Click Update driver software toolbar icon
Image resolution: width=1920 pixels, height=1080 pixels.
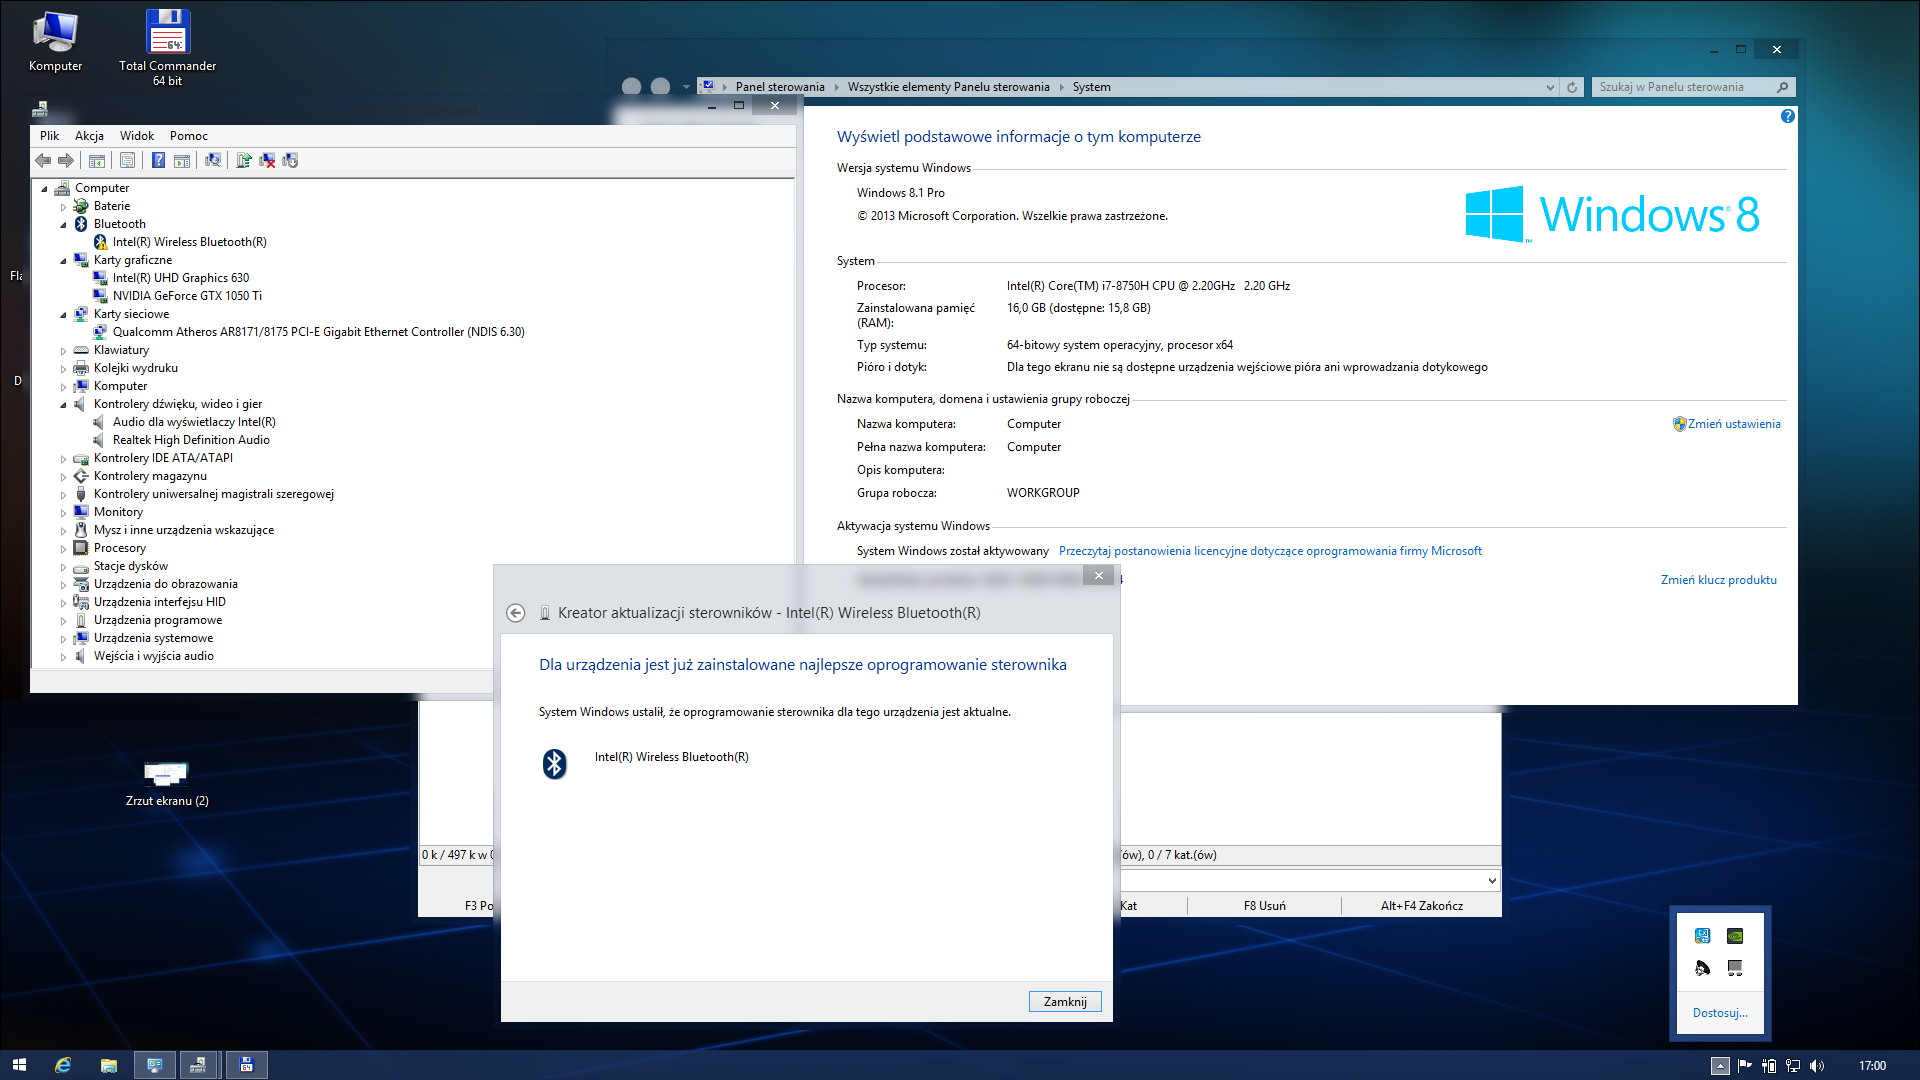coord(243,160)
